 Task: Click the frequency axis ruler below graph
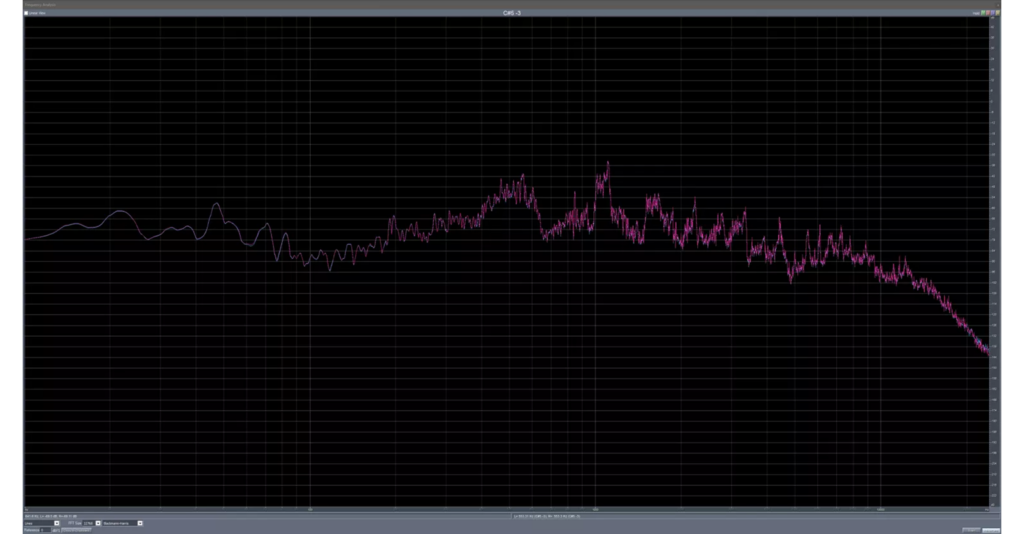(x=500, y=508)
